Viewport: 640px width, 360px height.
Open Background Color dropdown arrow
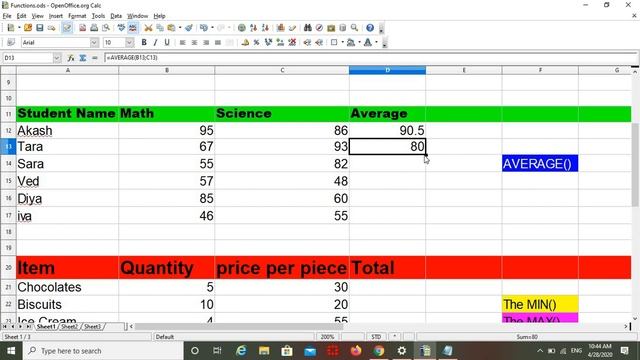pos(359,42)
